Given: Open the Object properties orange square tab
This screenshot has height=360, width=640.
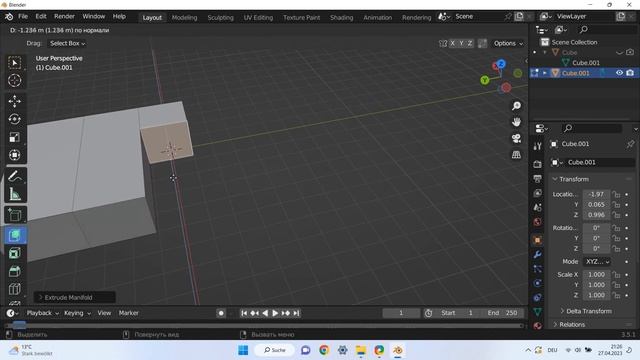Looking at the screenshot, I should click(538, 240).
